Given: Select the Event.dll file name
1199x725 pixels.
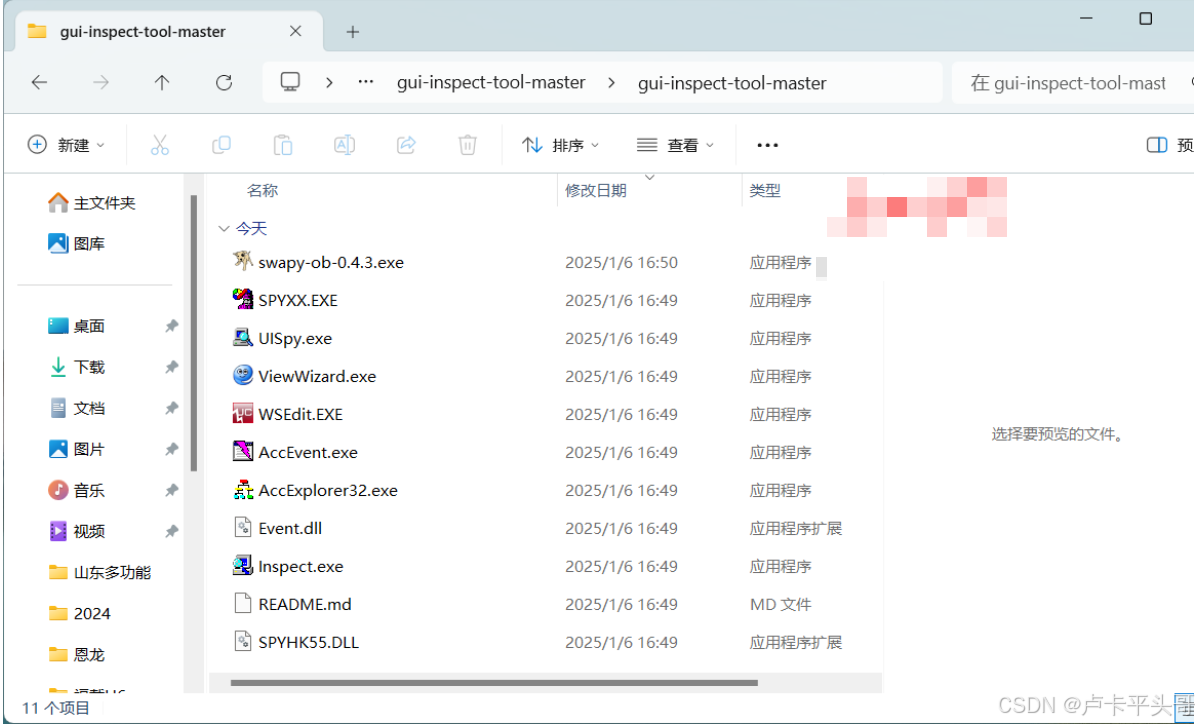Looking at the screenshot, I should [x=290, y=528].
